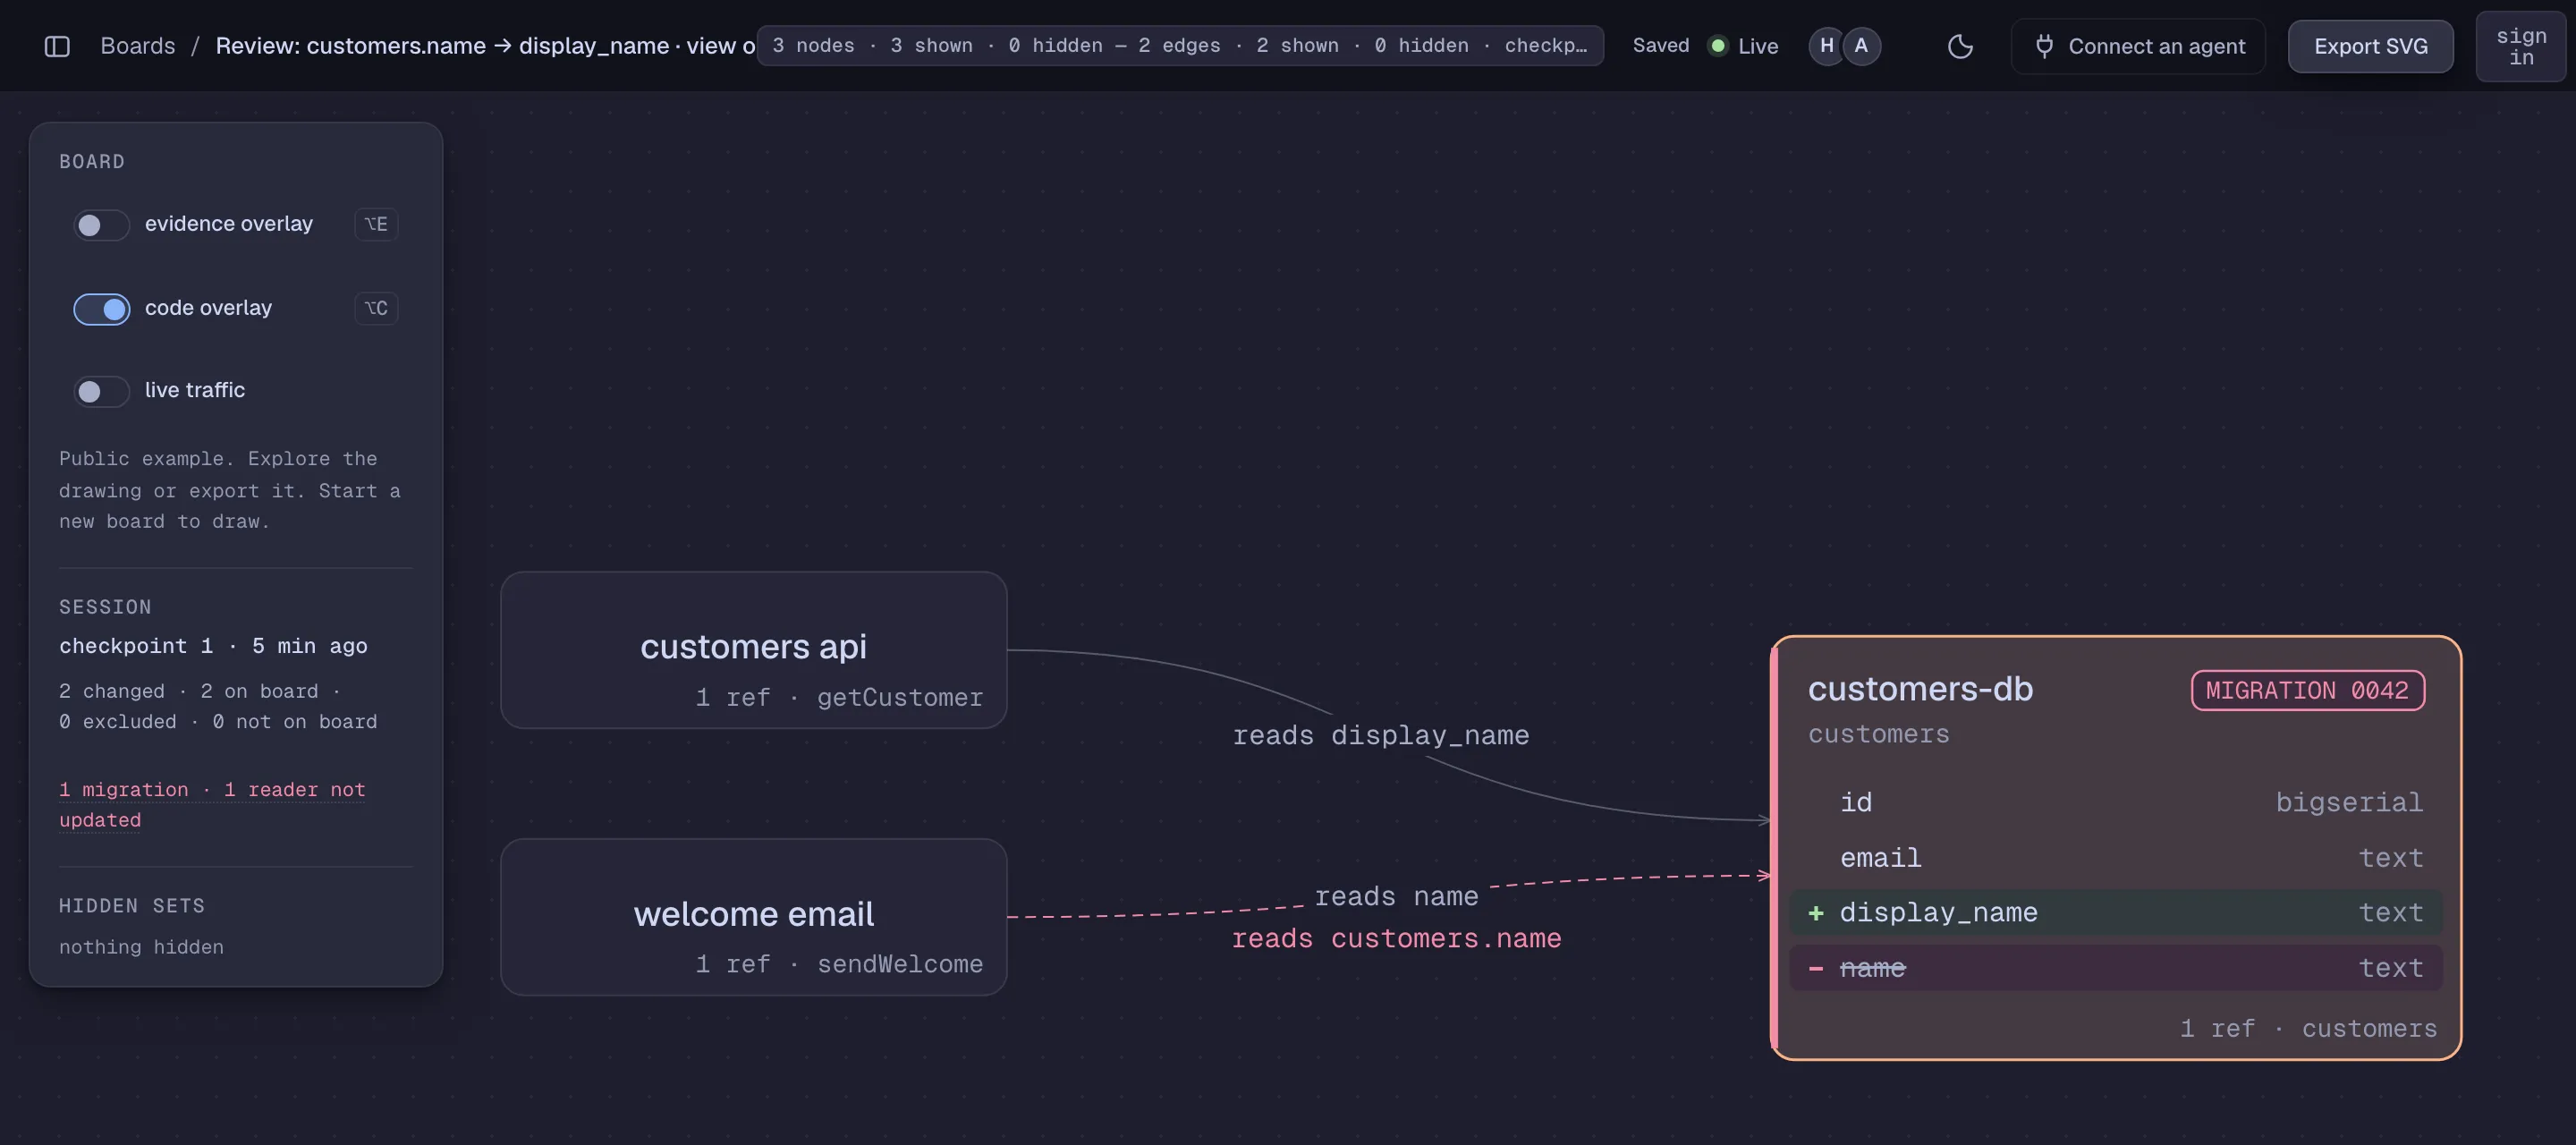This screenshot has height=1145, width=2576.
Task: Open the board title in breadcrumb
Action: pyautogui.click(x=485, y=46)
